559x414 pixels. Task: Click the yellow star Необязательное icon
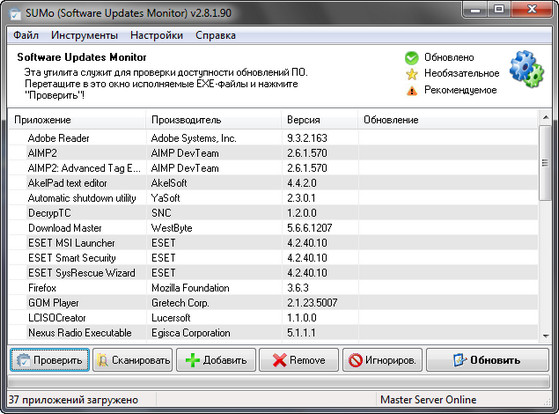pos(411,74)
